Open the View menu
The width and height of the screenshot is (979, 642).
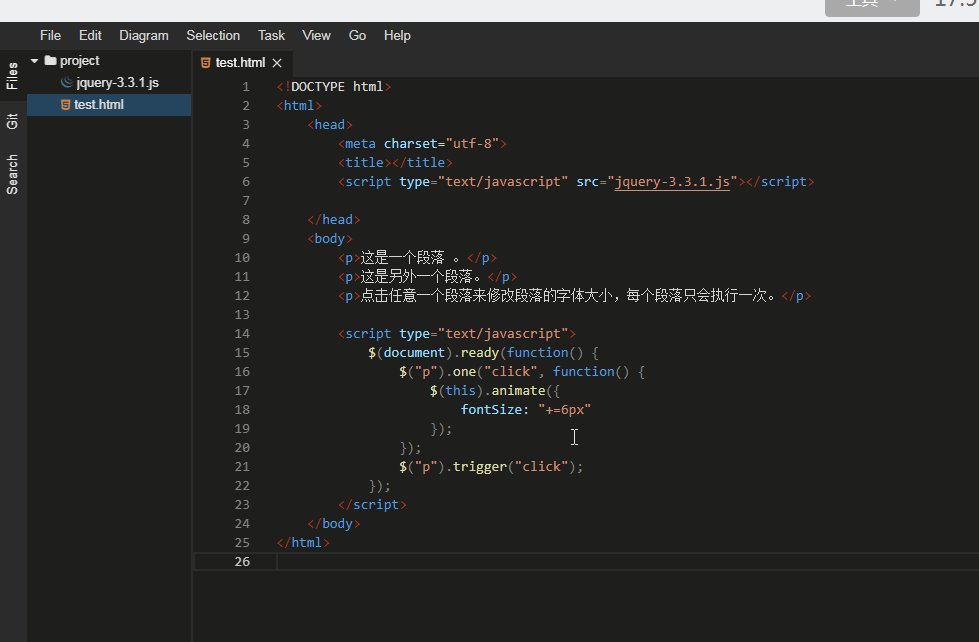(317, 36)
